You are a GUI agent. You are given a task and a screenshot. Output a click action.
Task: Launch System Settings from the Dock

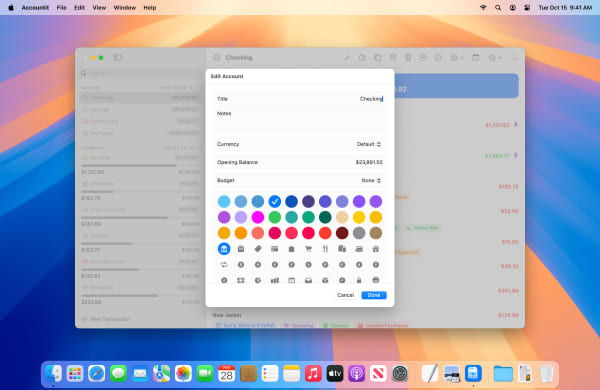(400, 373)
